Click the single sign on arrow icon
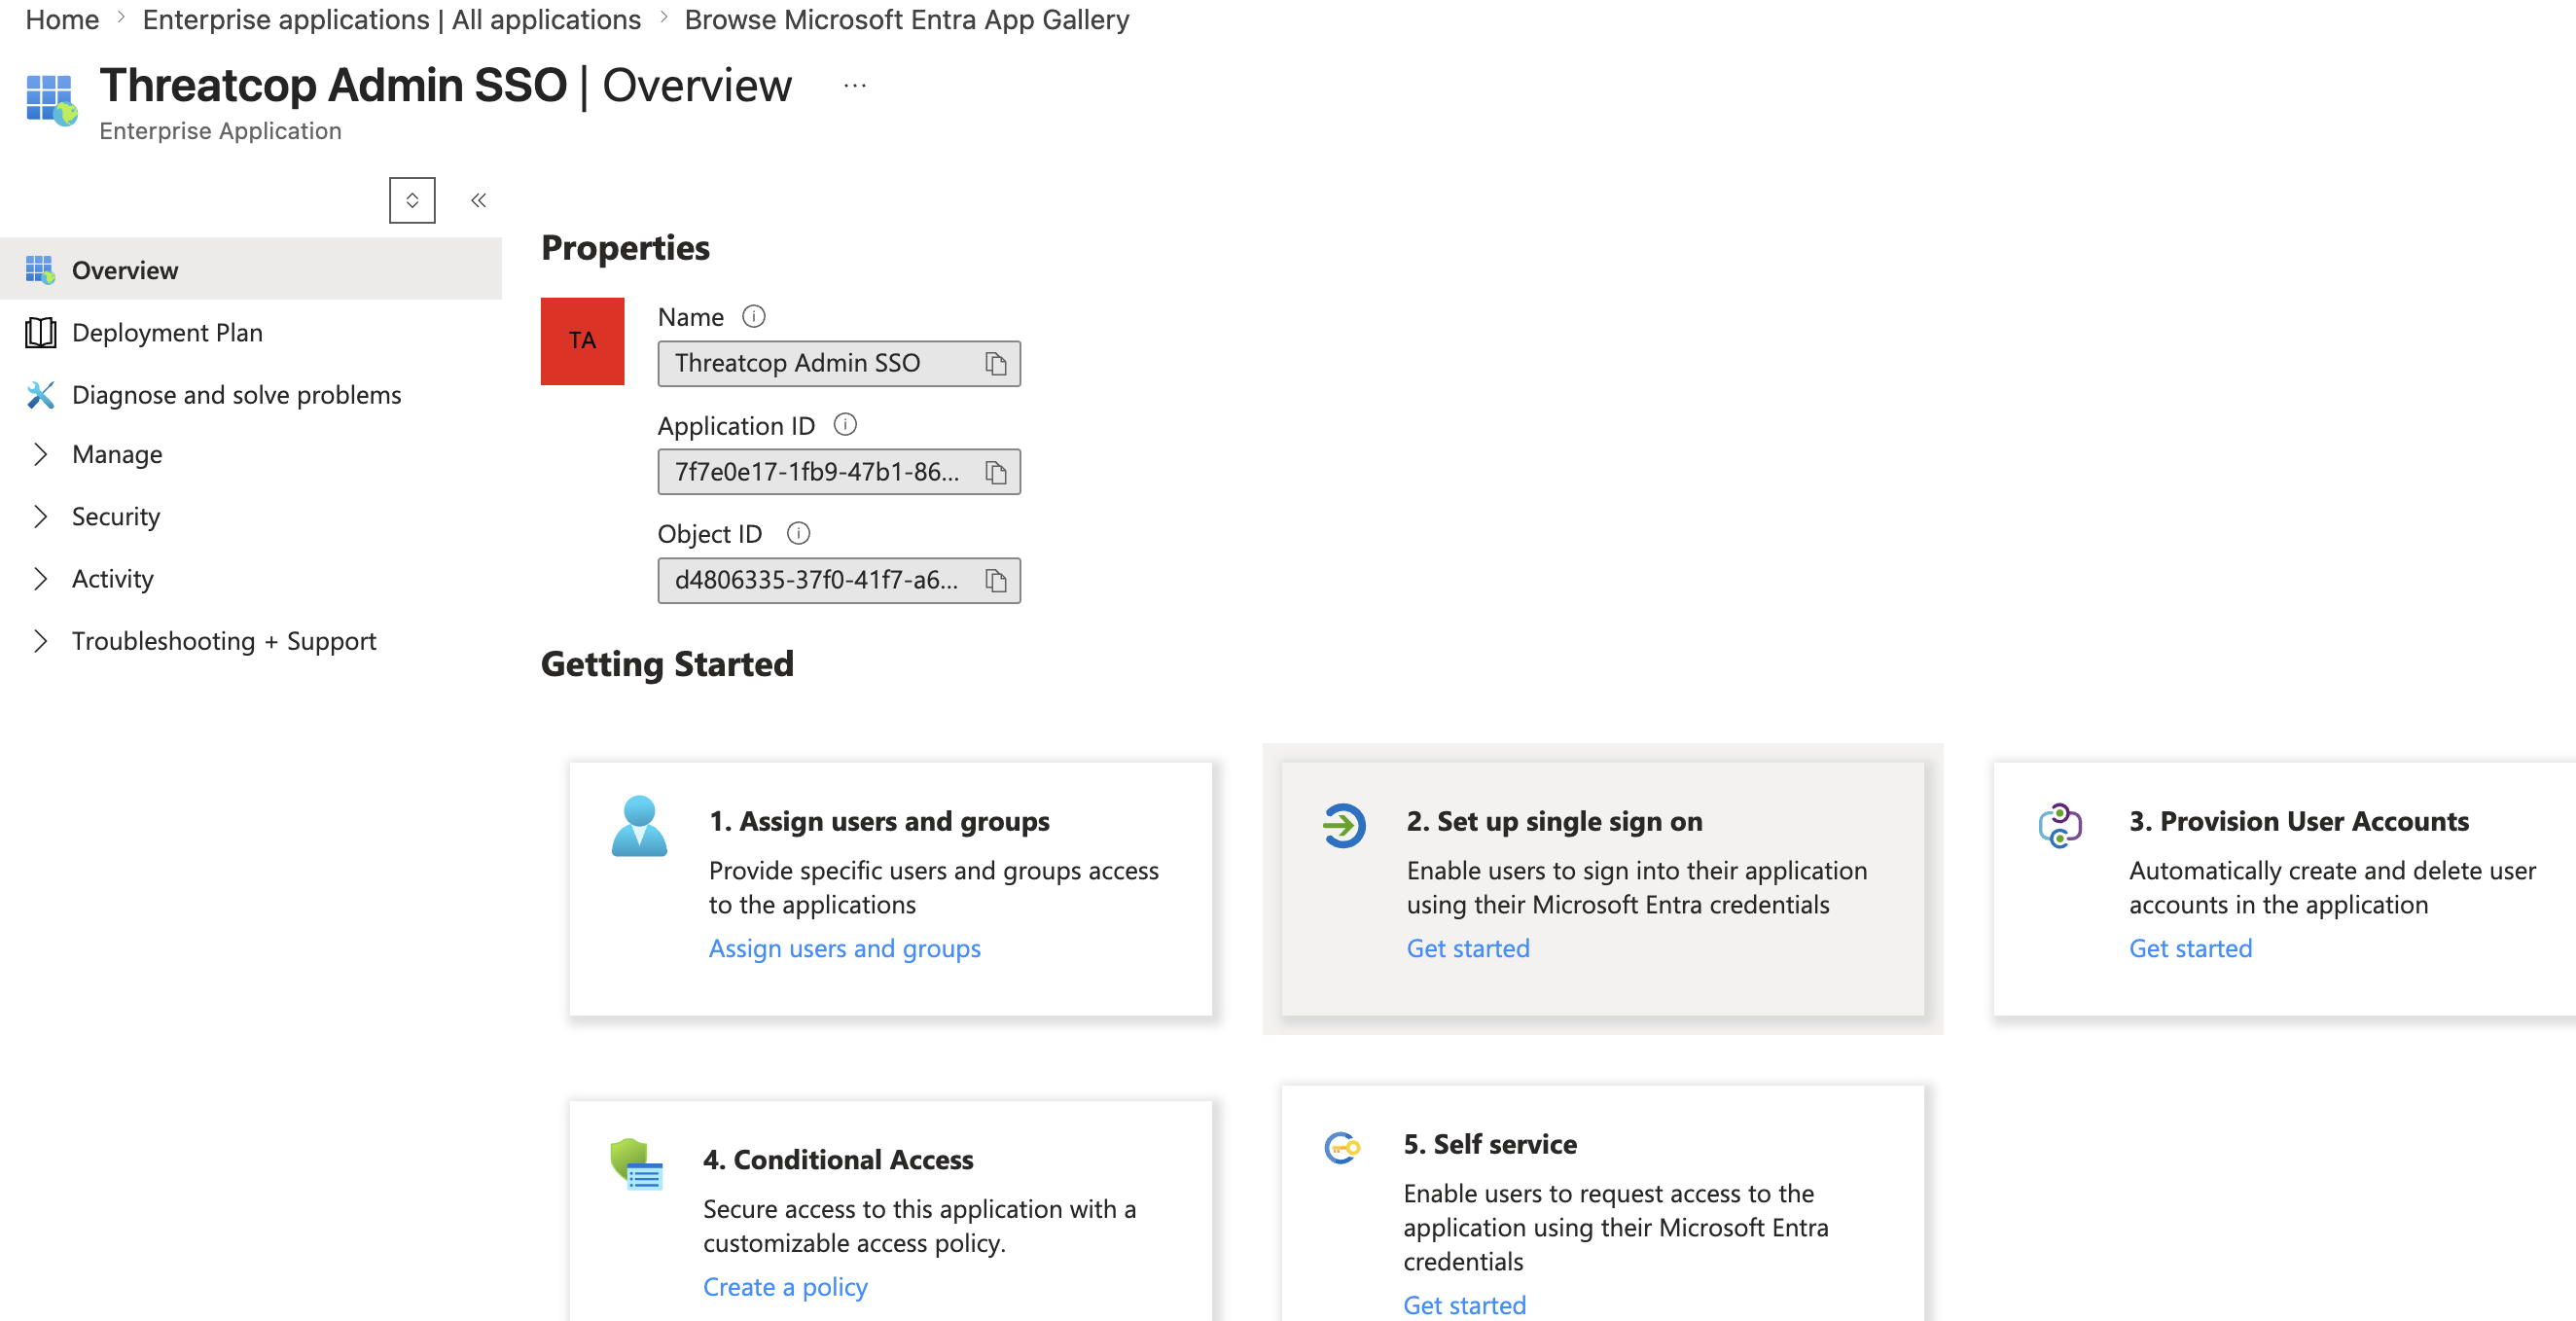Viewport: 2576px width, 1321px height. tap(1344, 826)
